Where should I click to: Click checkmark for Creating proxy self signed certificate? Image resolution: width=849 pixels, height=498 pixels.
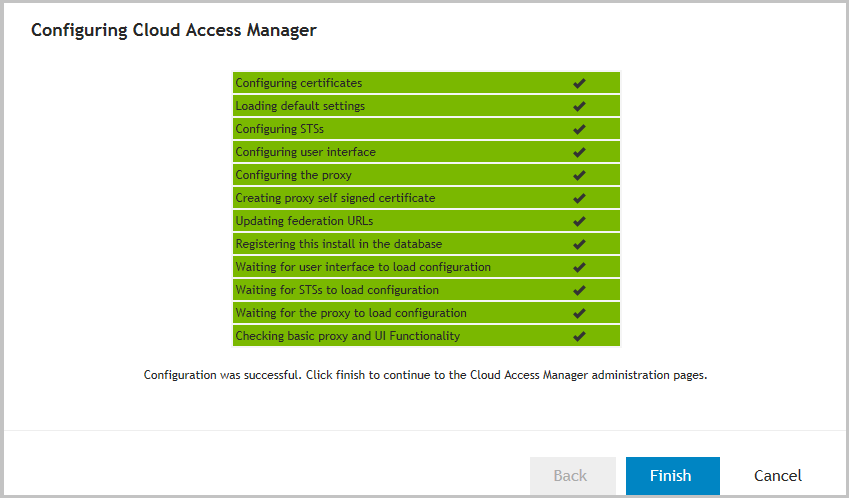(x=579, y=198)
